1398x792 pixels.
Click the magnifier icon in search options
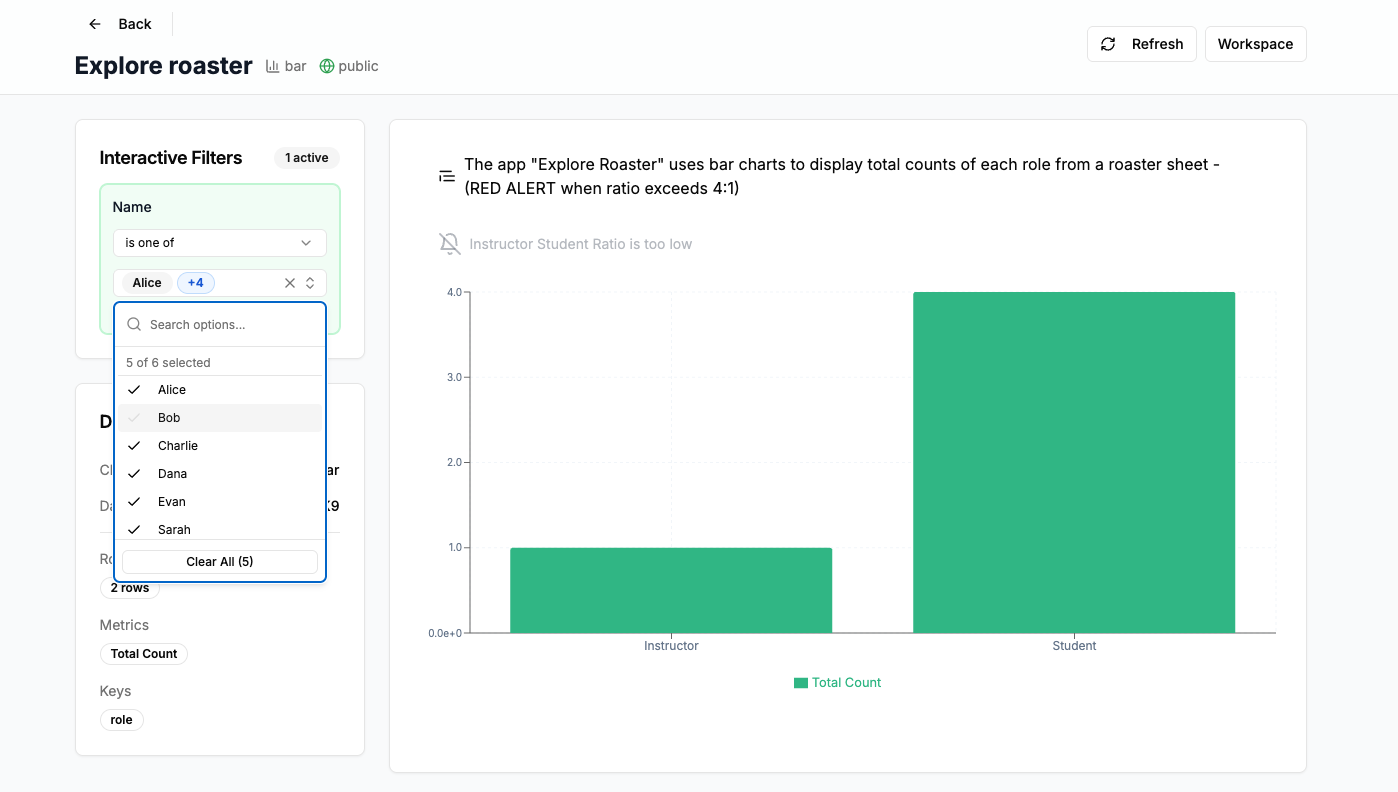click(x=134, y=325)
